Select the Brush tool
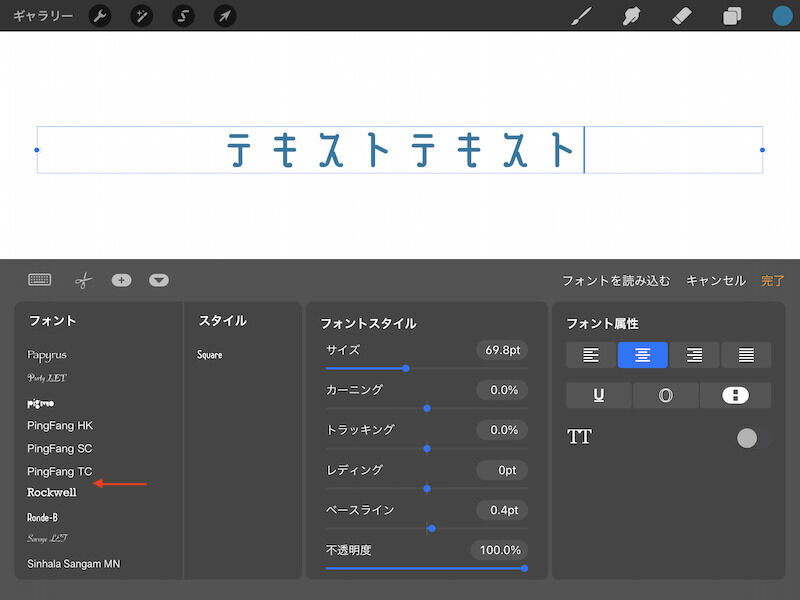800x600 pixels. pos(582,16)
